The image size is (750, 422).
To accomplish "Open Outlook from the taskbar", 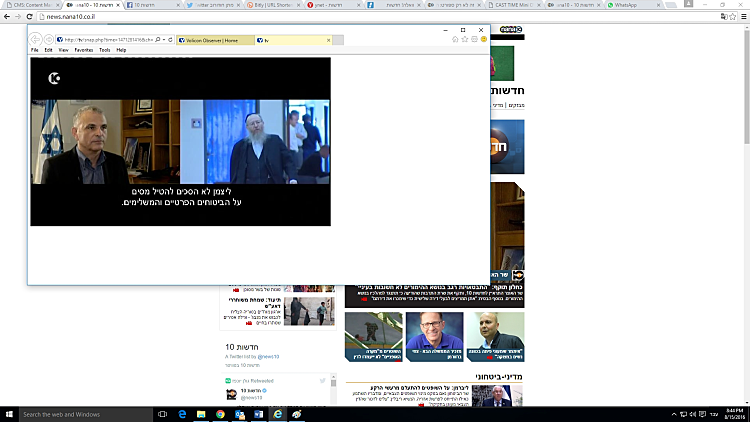I will (239, 414).
